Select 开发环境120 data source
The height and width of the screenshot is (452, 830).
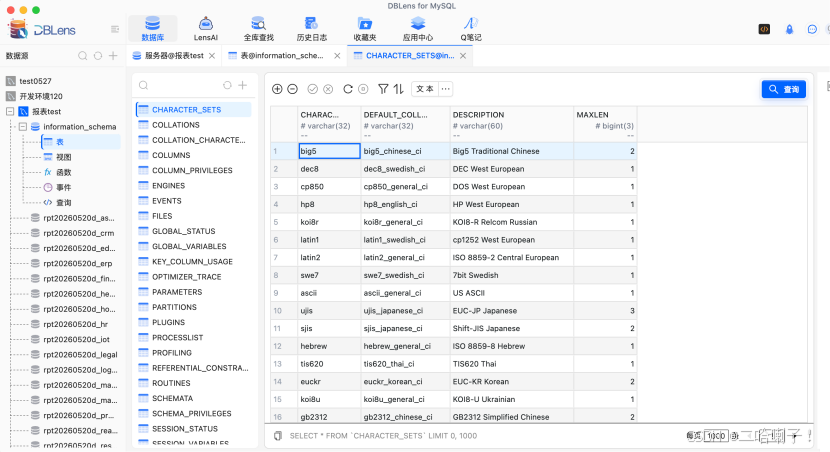[x=41, y=96]
